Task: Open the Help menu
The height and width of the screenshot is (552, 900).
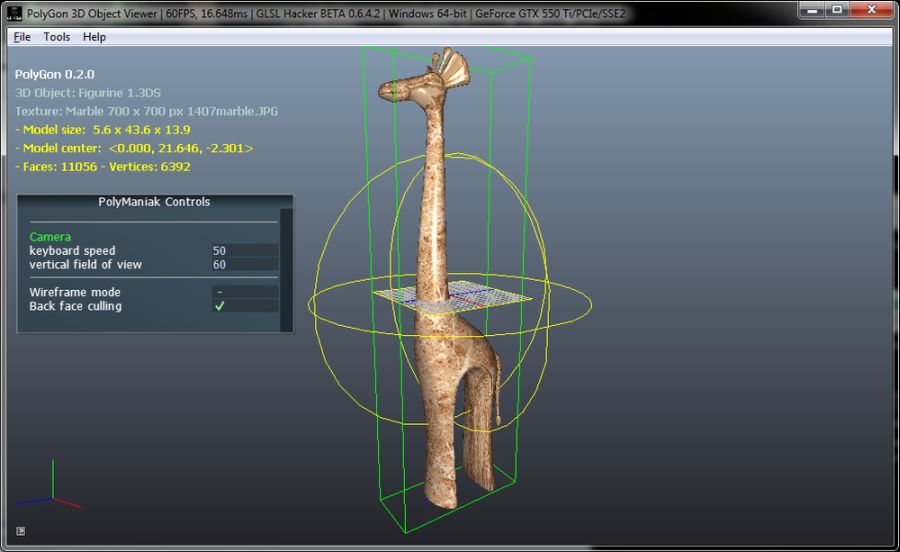Action: point(94,37)
